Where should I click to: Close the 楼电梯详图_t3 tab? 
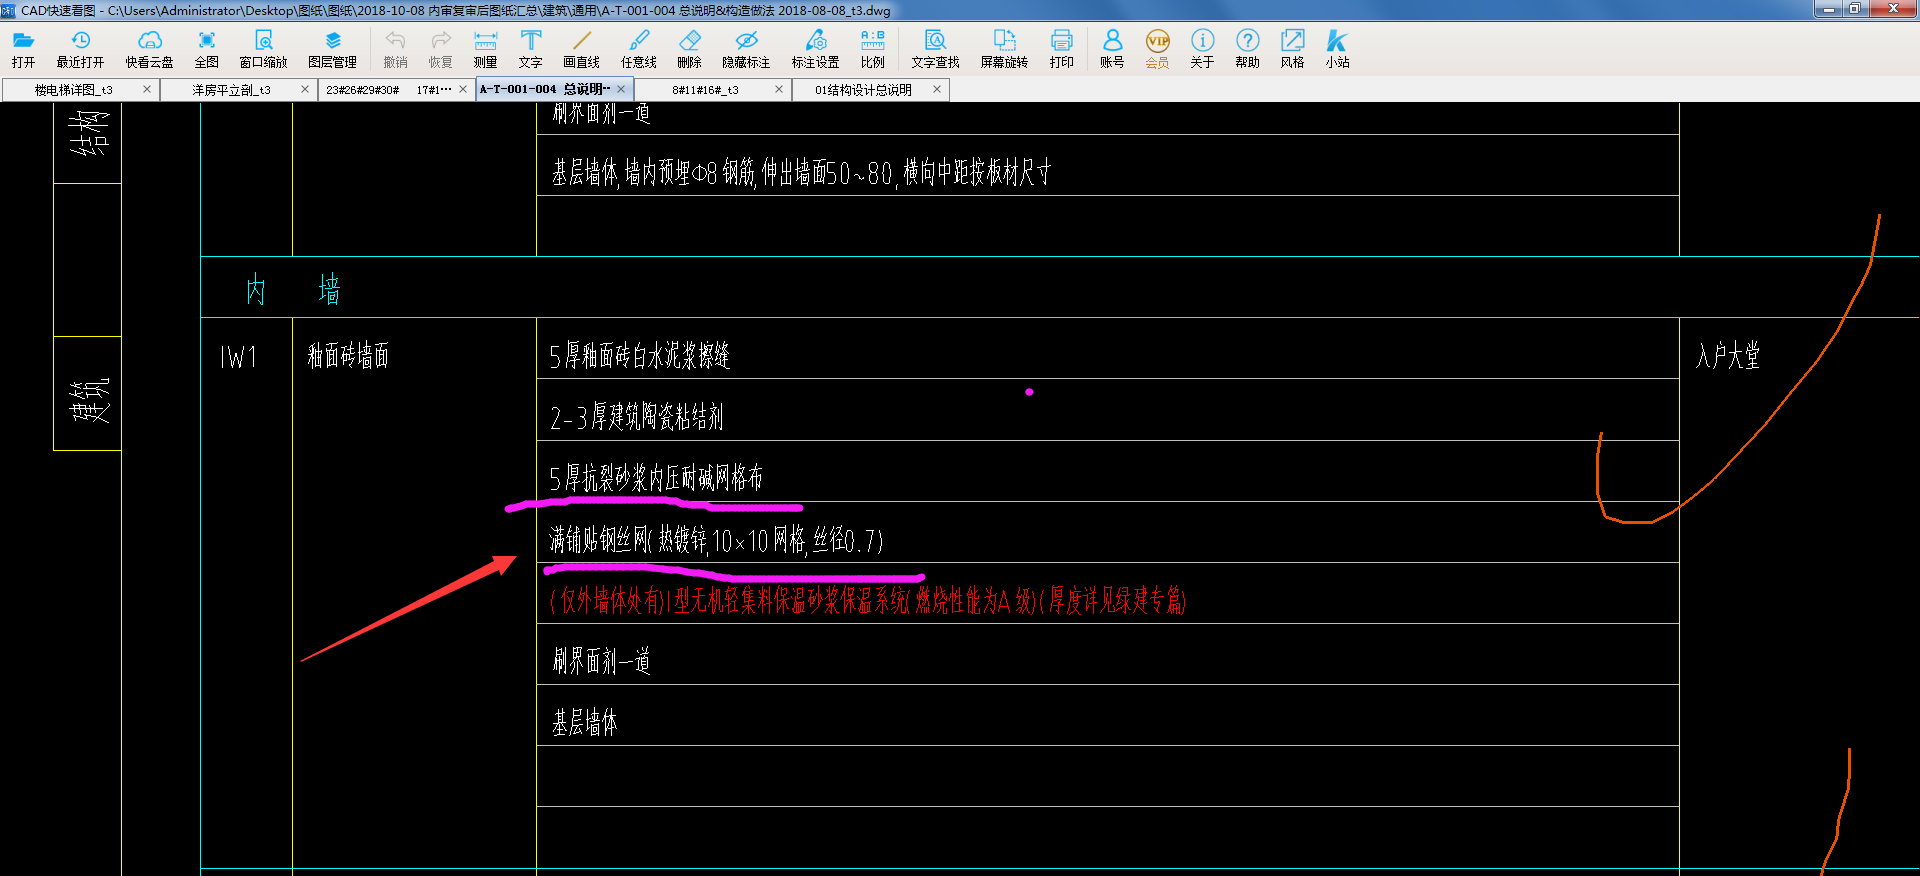pos(147,89)
